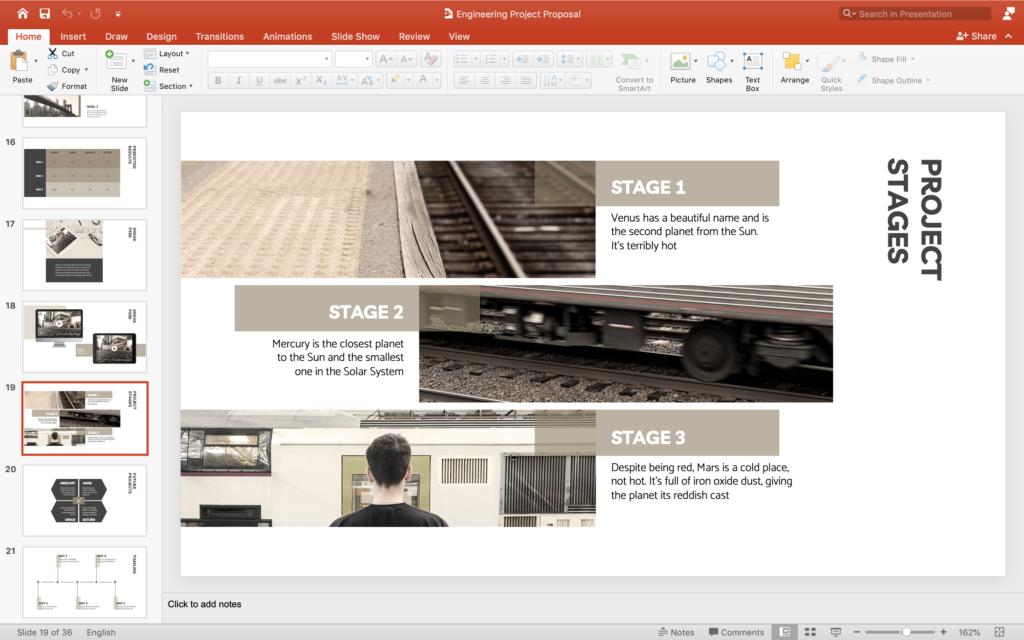Redo the last action
This screenshot has width=1024, height=640.
point(95,13)
